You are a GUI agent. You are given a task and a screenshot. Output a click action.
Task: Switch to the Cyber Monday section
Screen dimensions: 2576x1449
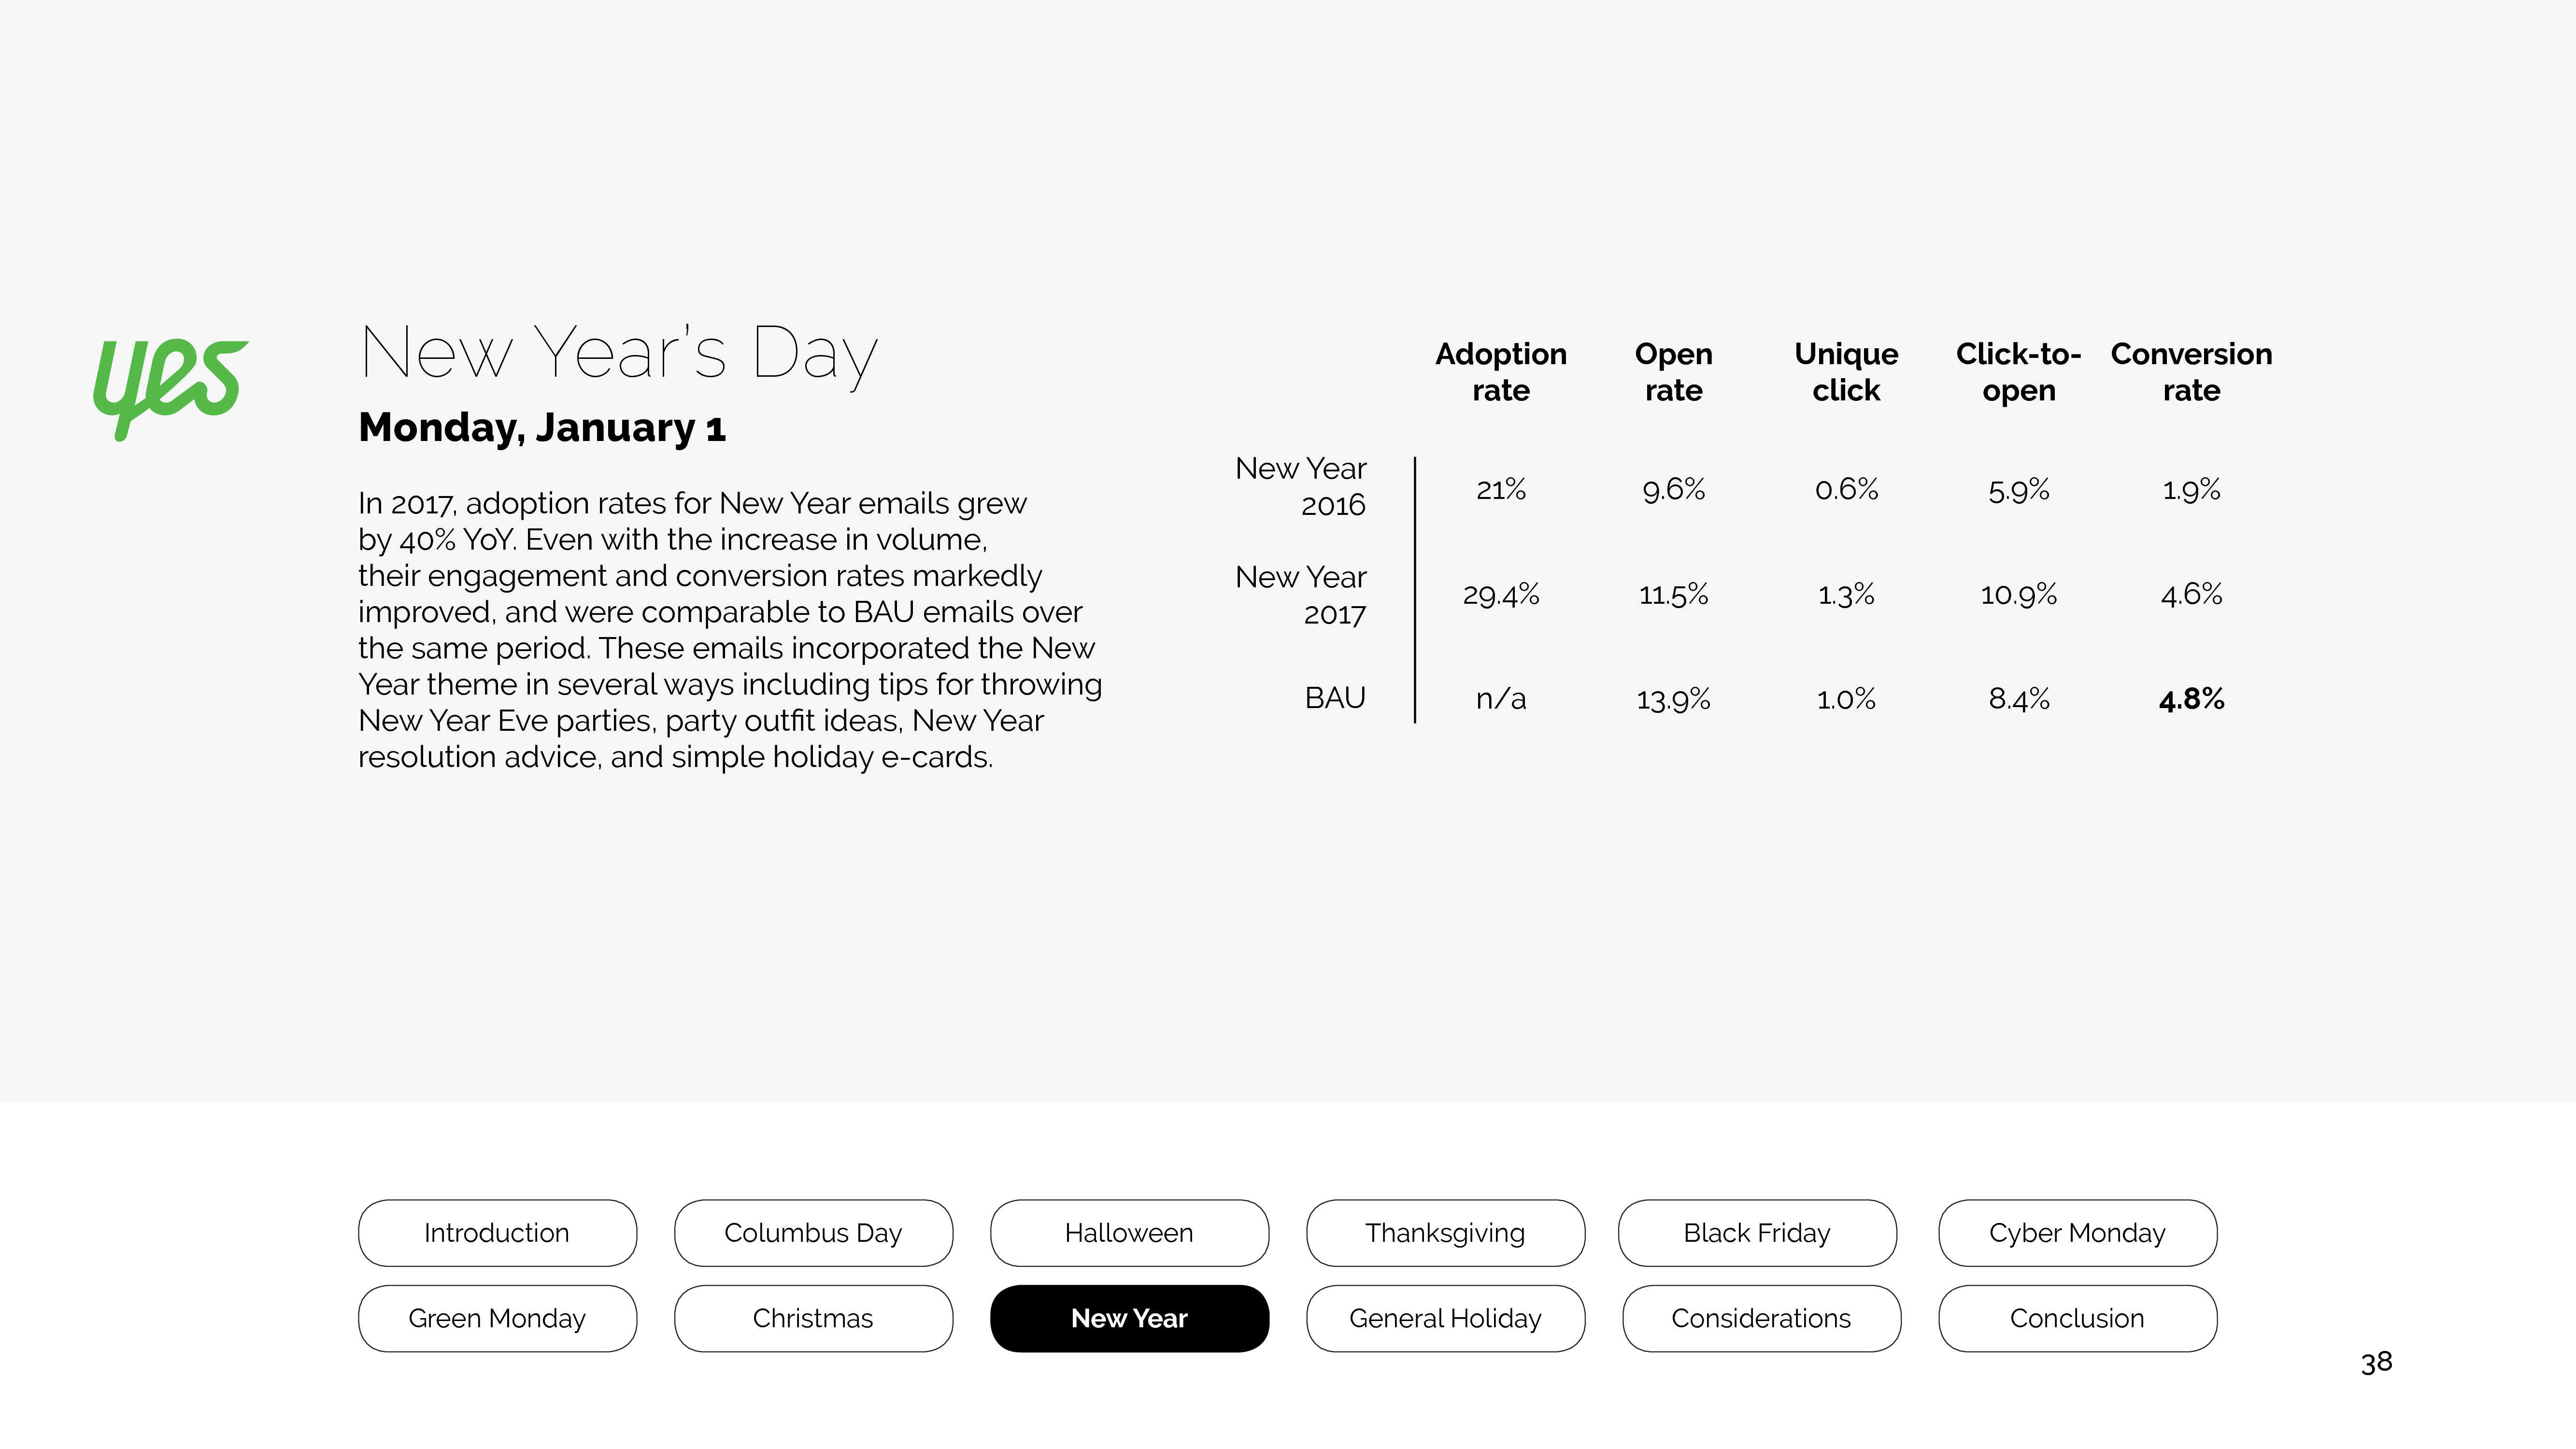2077,1233
